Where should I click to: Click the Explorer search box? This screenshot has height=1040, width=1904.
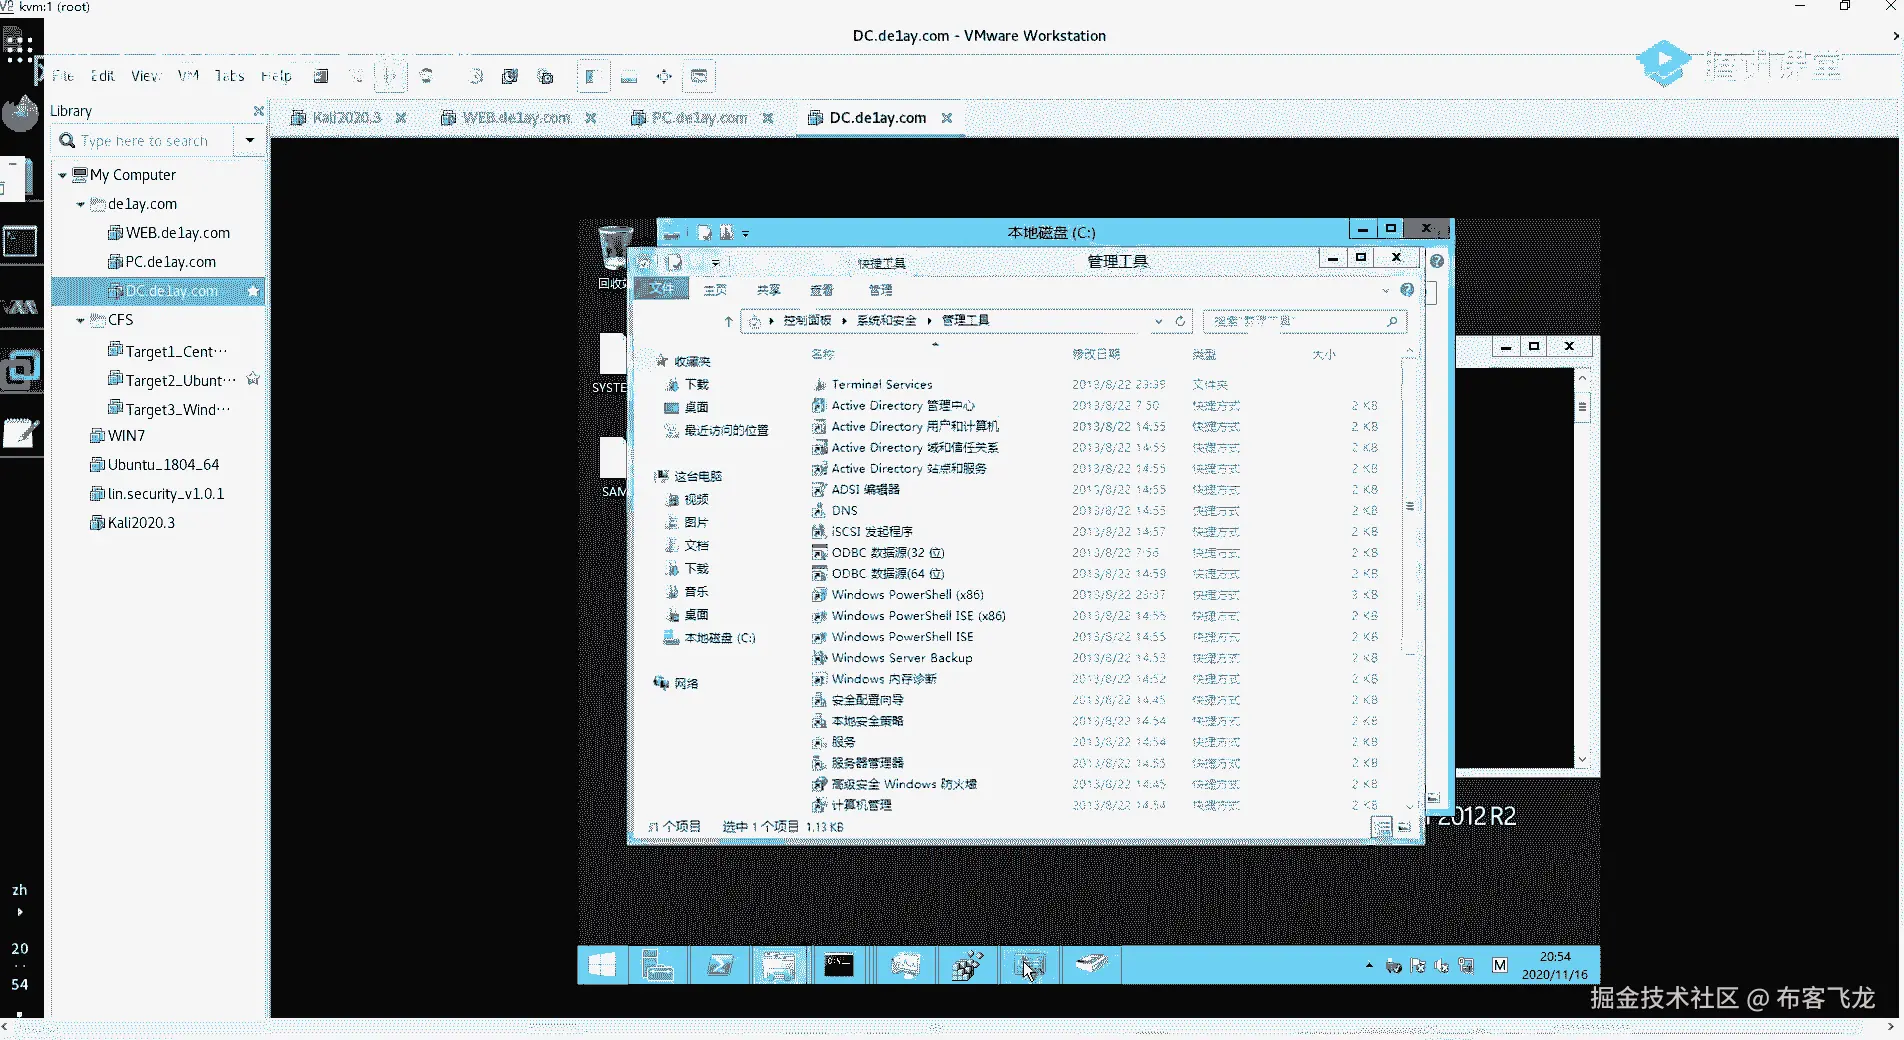[1304, 321]
